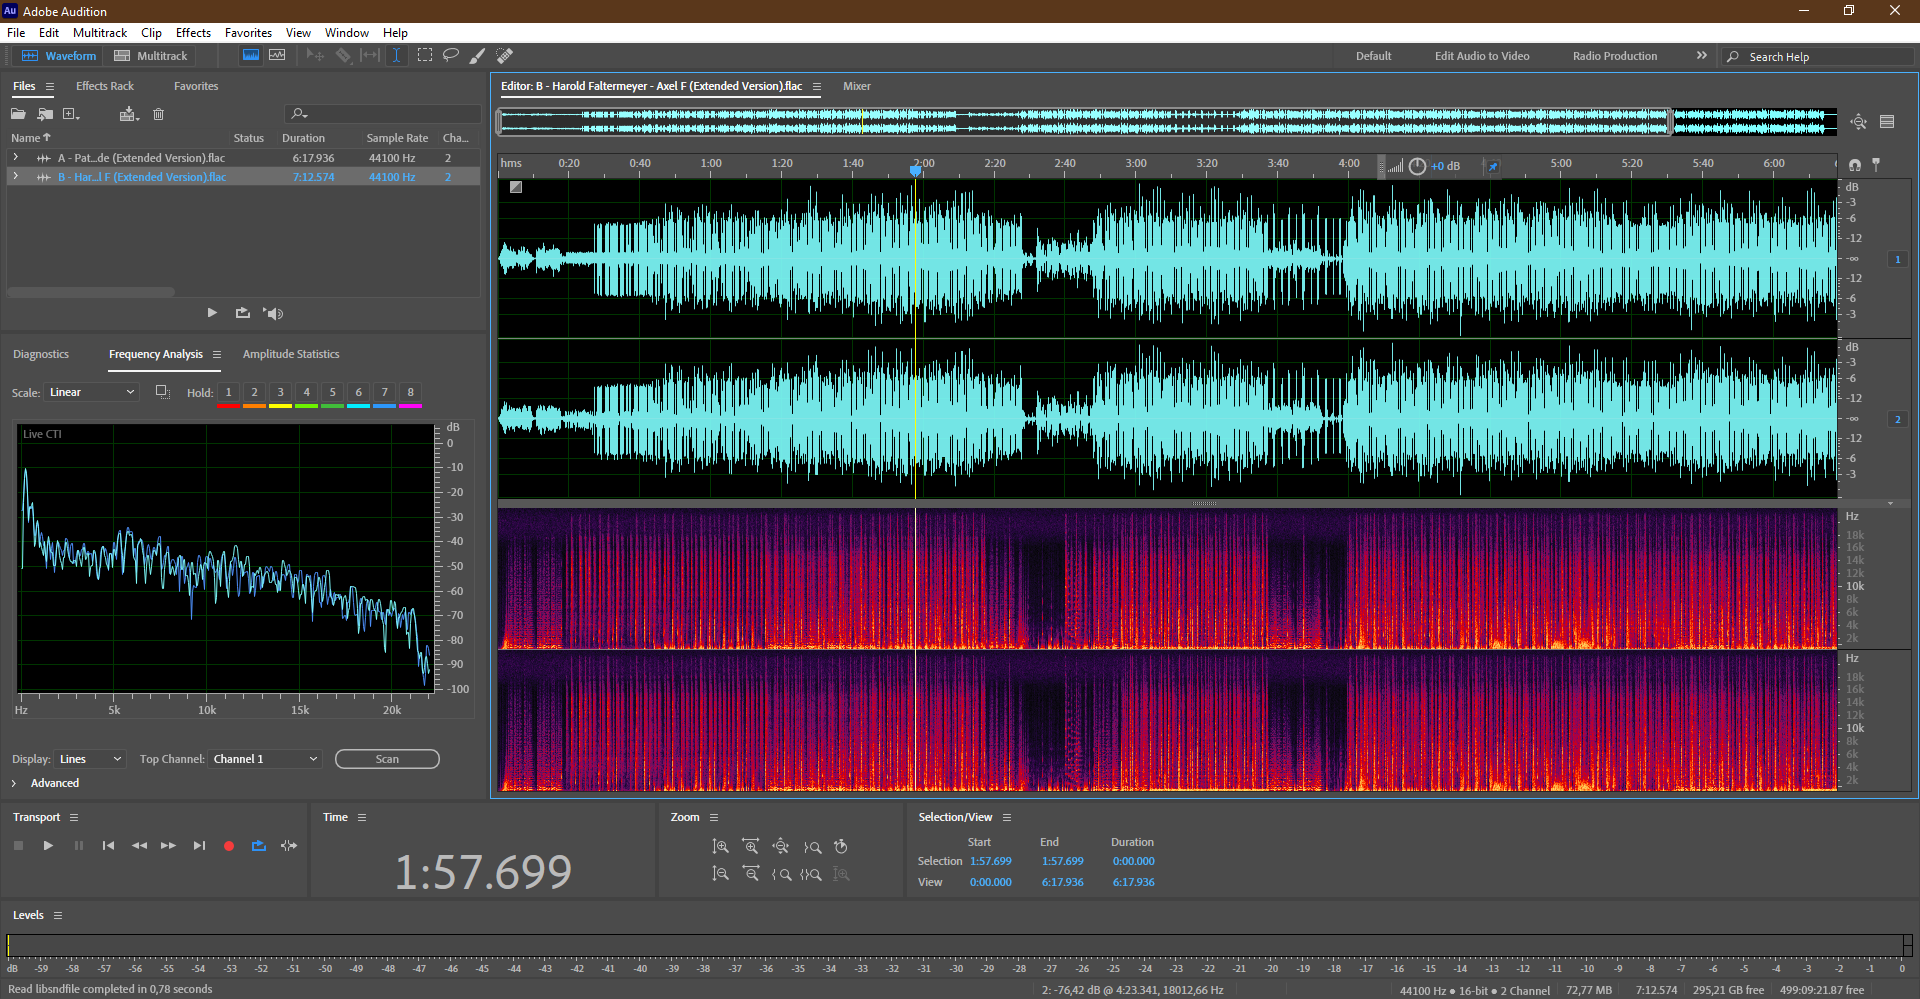Click the Insert into Multitrack icon
1920x999 pixels.
click(128, 114)
